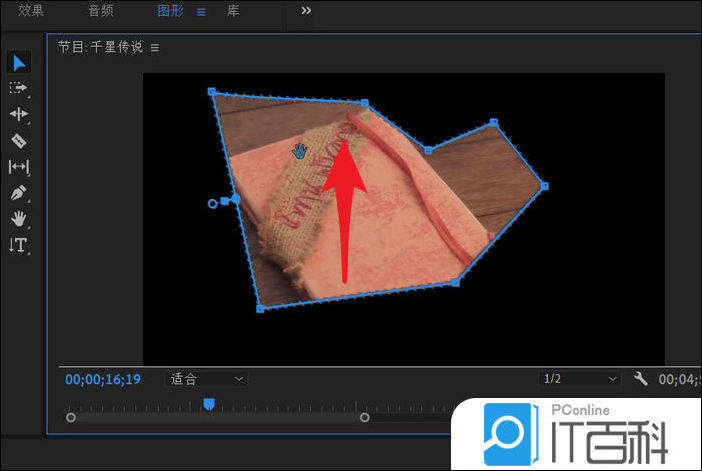702x471 pixels.
Task: Select the Slip tool
Action: (18, 167)
